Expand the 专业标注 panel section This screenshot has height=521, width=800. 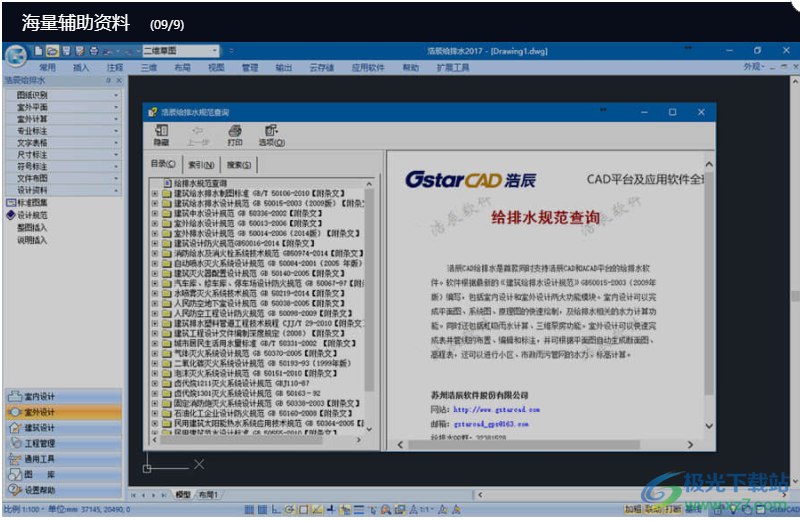[64, 131]
